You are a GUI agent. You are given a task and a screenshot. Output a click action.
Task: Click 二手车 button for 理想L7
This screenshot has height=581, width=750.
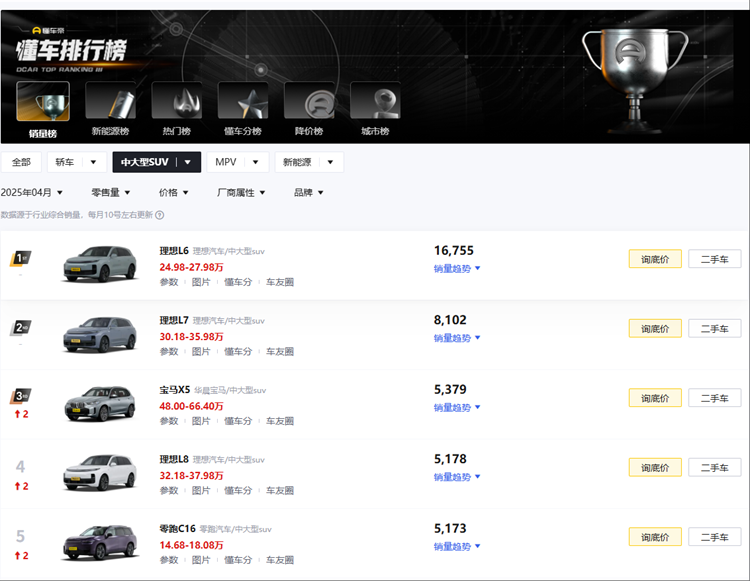click(x=715, y=329)
